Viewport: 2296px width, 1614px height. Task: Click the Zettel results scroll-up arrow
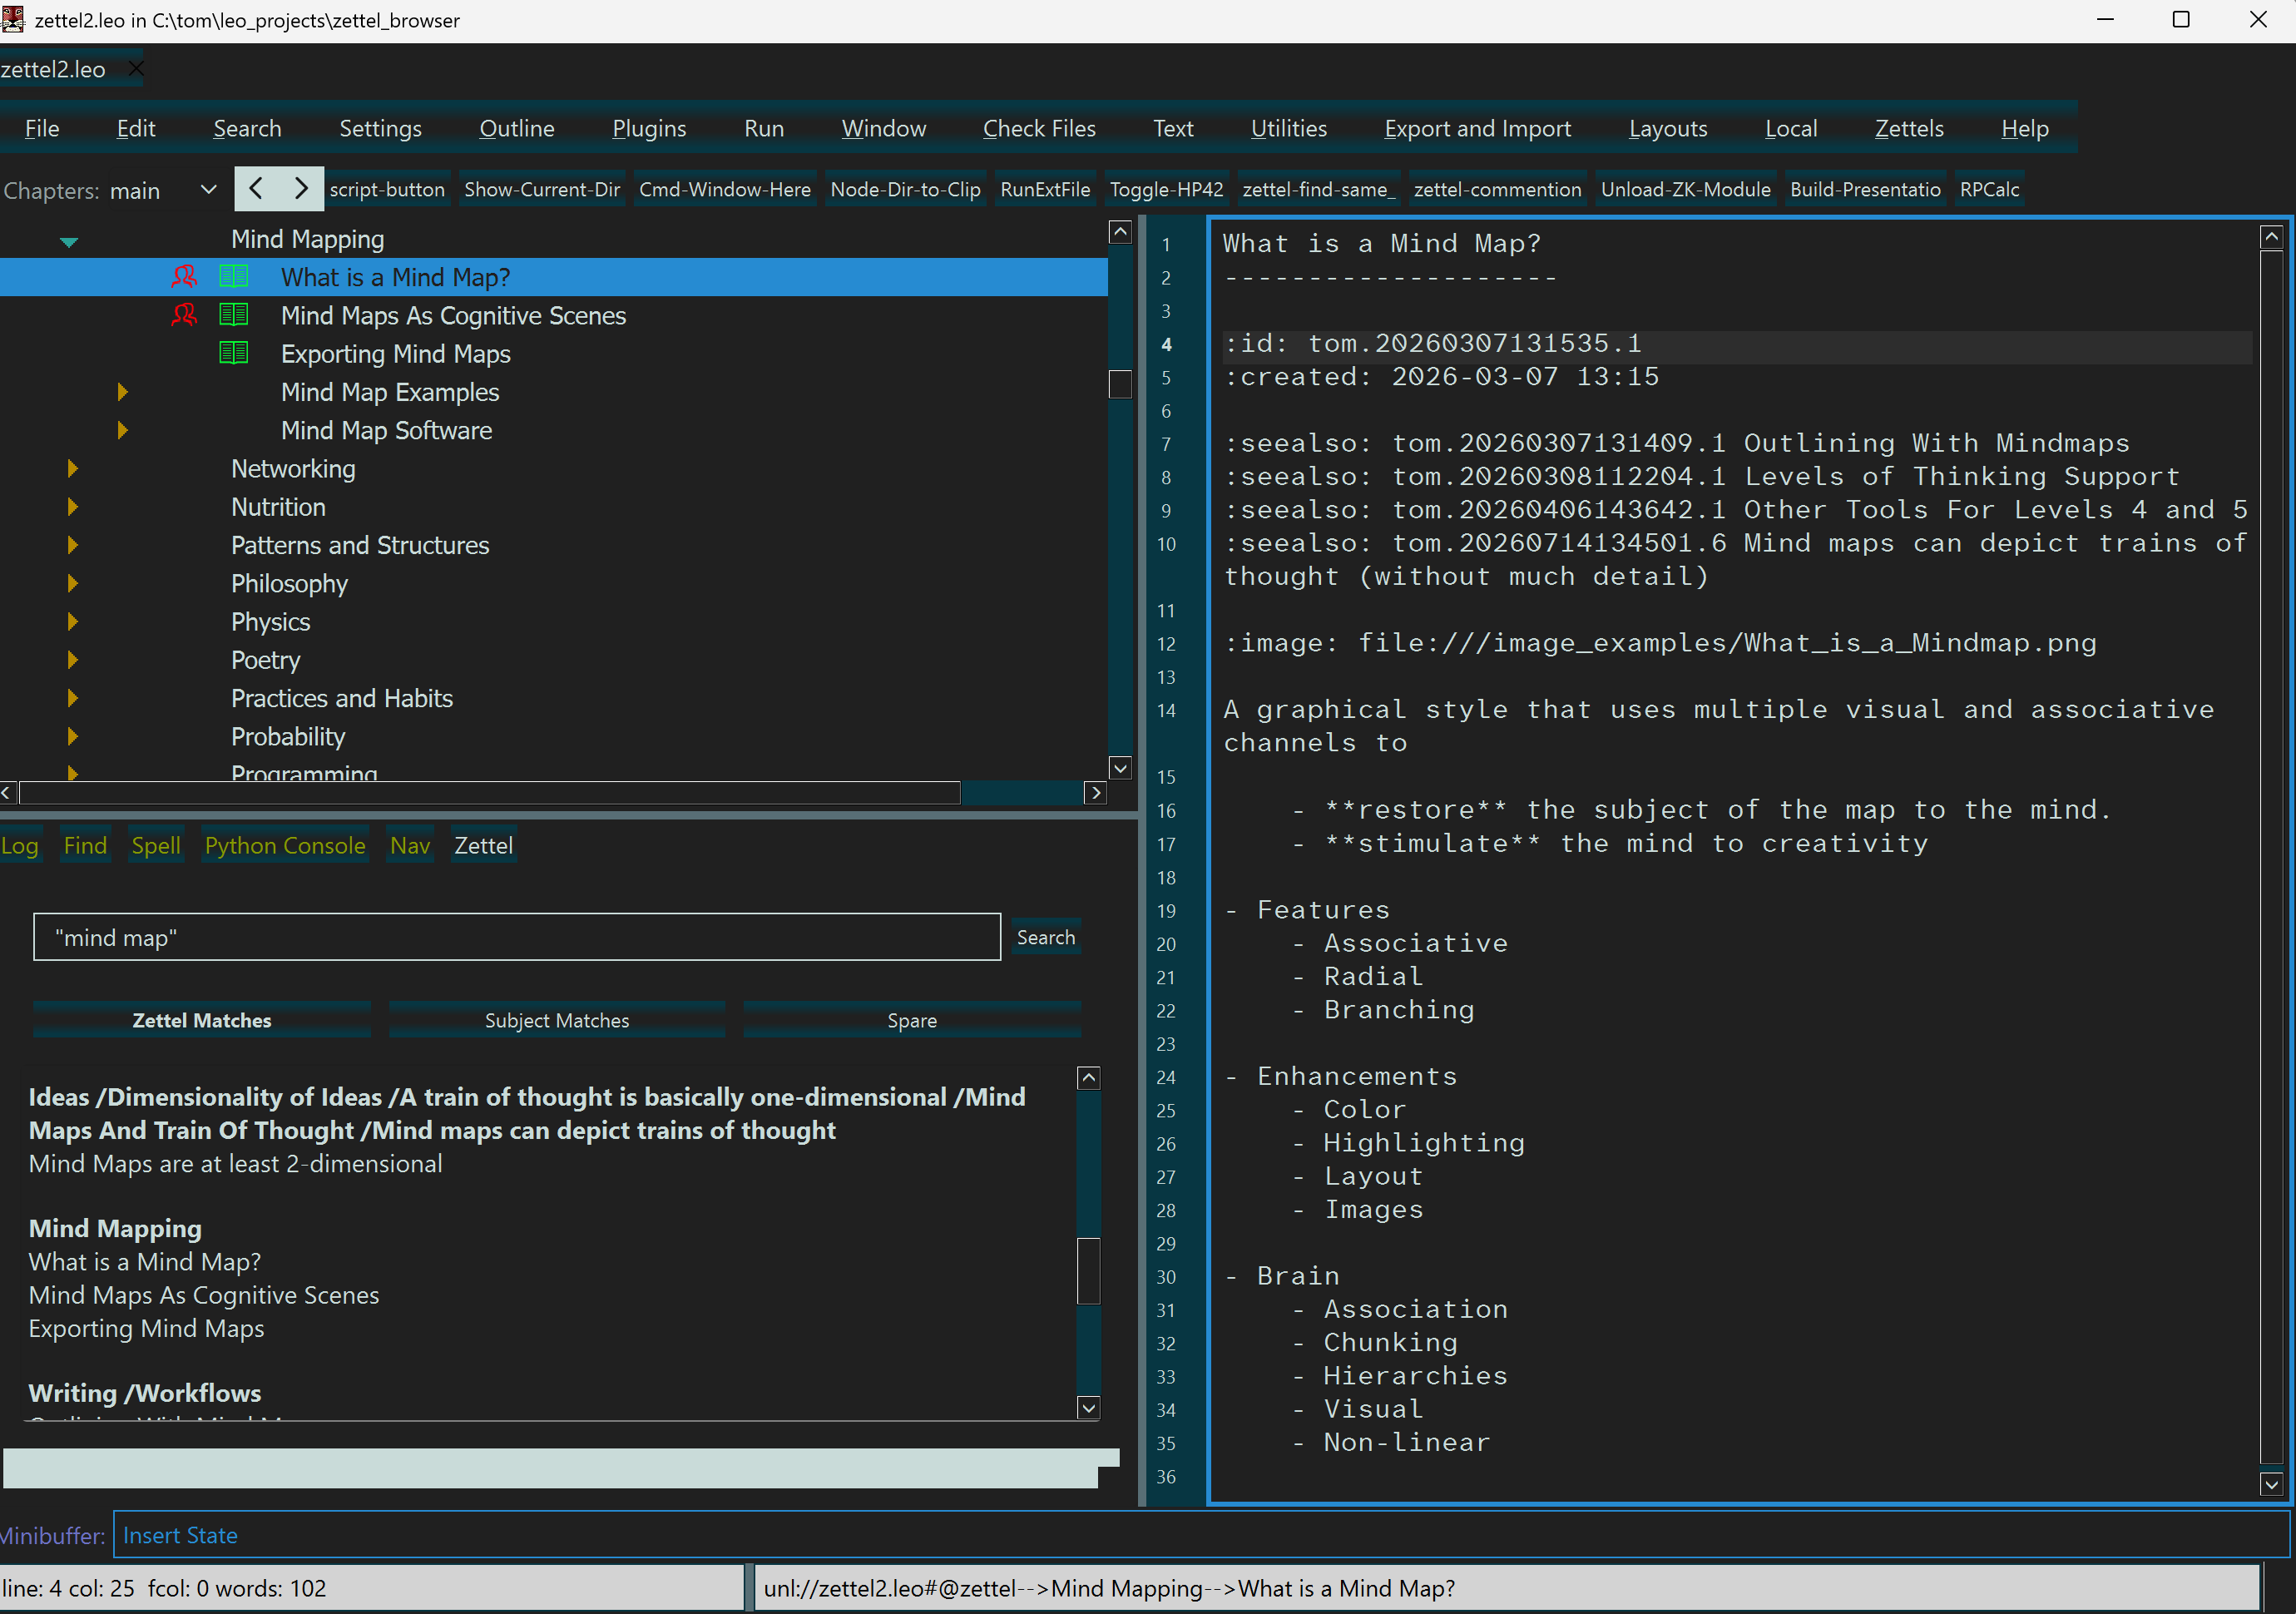pos(1089,1078)
